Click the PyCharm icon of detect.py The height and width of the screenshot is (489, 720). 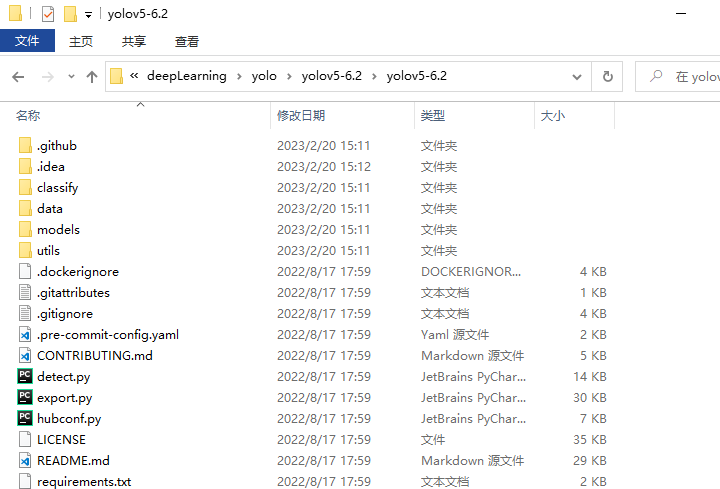tap(25, 377)
